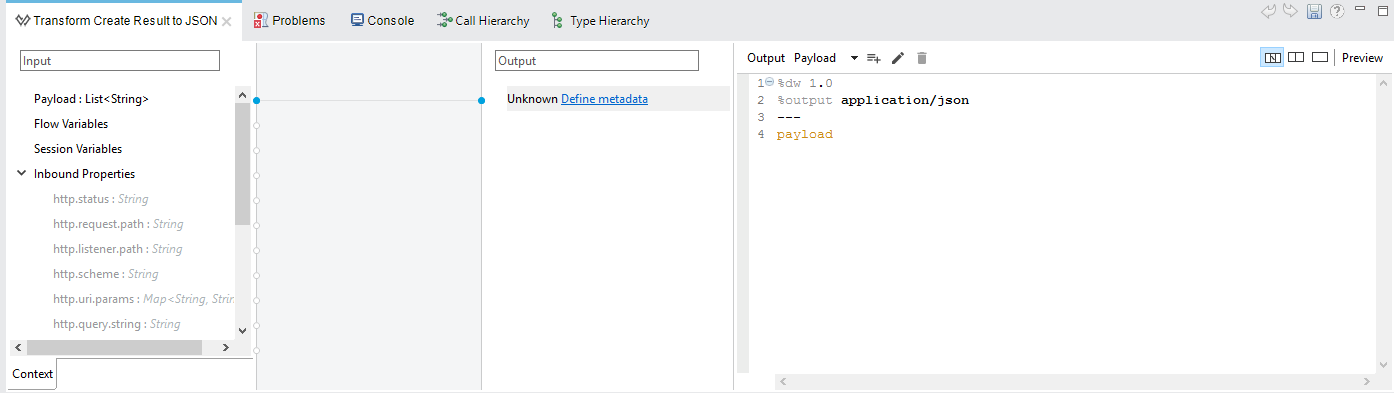This screenshot has width=1394, height=393.
Task: Show graphic and source view layout
Action: (1272, 58)
